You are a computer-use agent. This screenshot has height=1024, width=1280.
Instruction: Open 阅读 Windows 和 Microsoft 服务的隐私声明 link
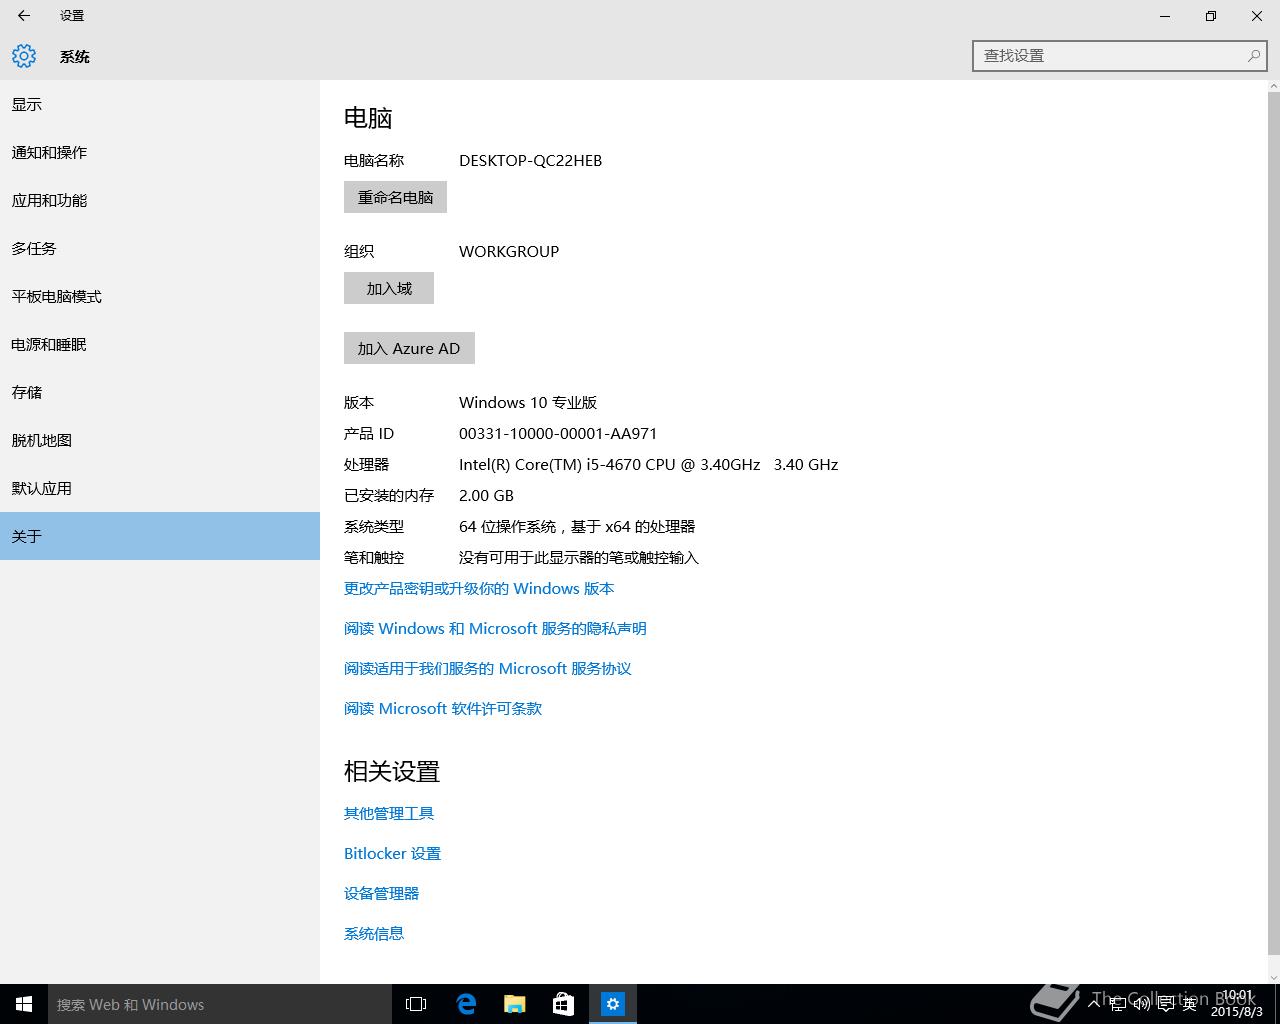coord(495,628)
